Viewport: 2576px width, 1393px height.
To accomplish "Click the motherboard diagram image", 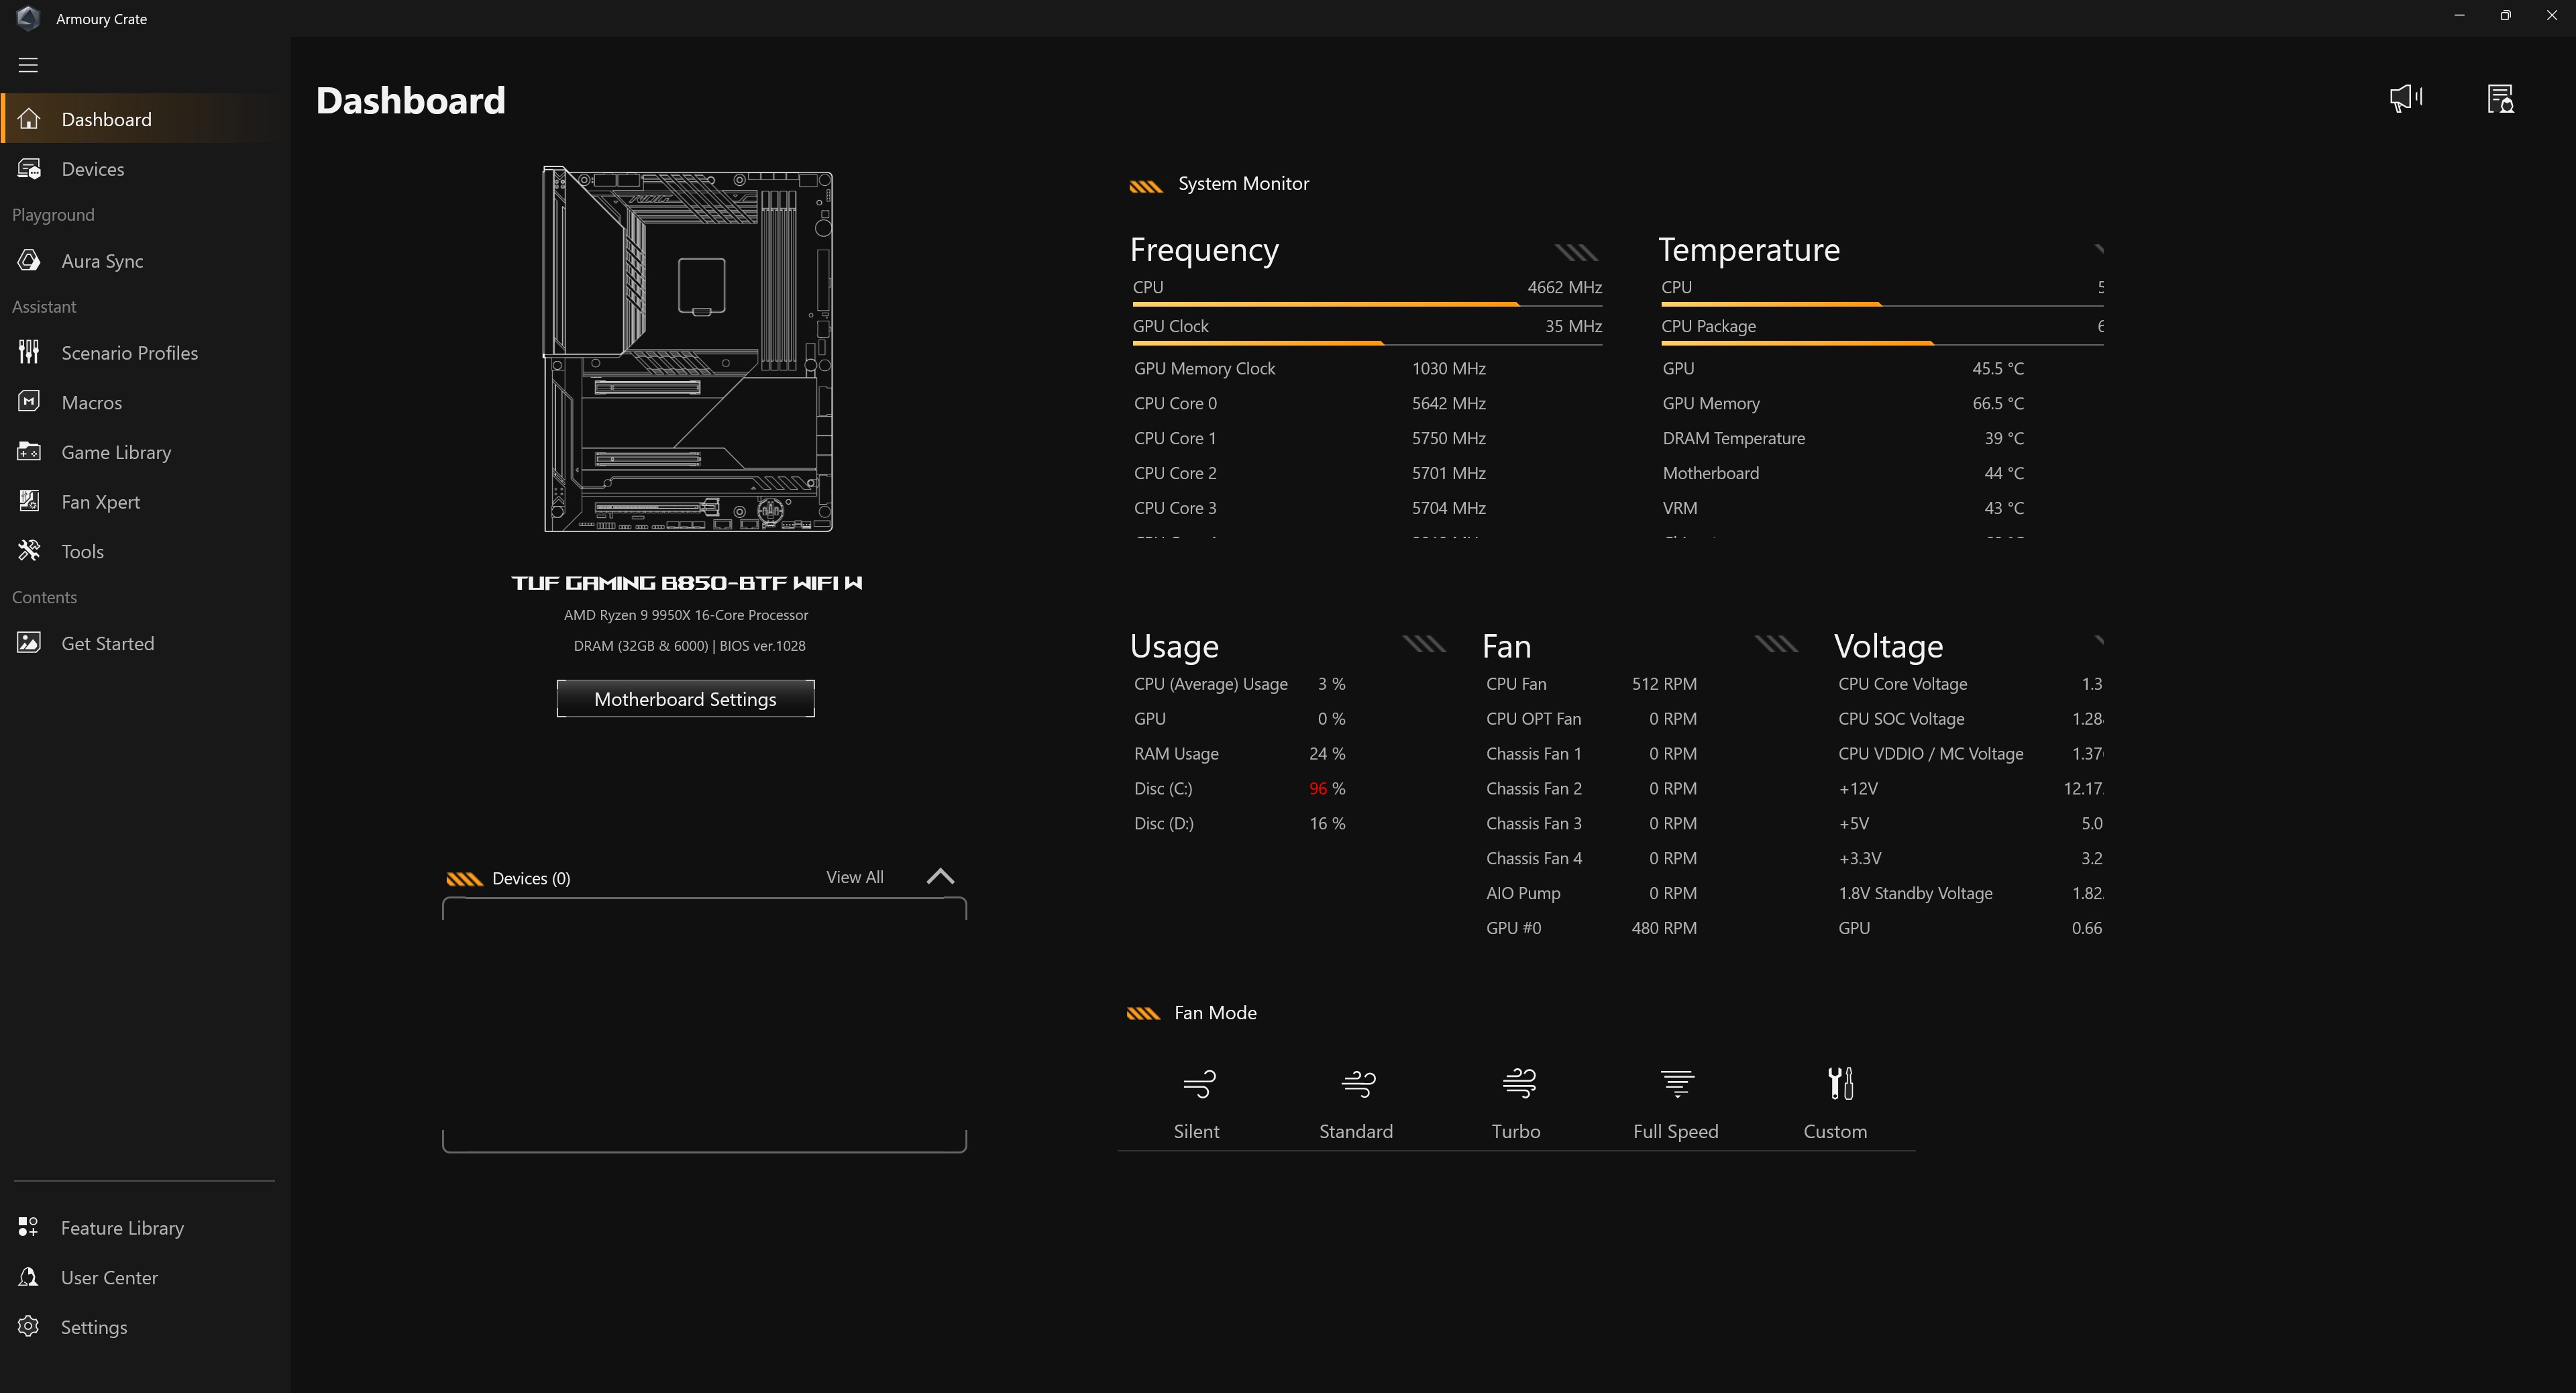I will click(688, 349).
